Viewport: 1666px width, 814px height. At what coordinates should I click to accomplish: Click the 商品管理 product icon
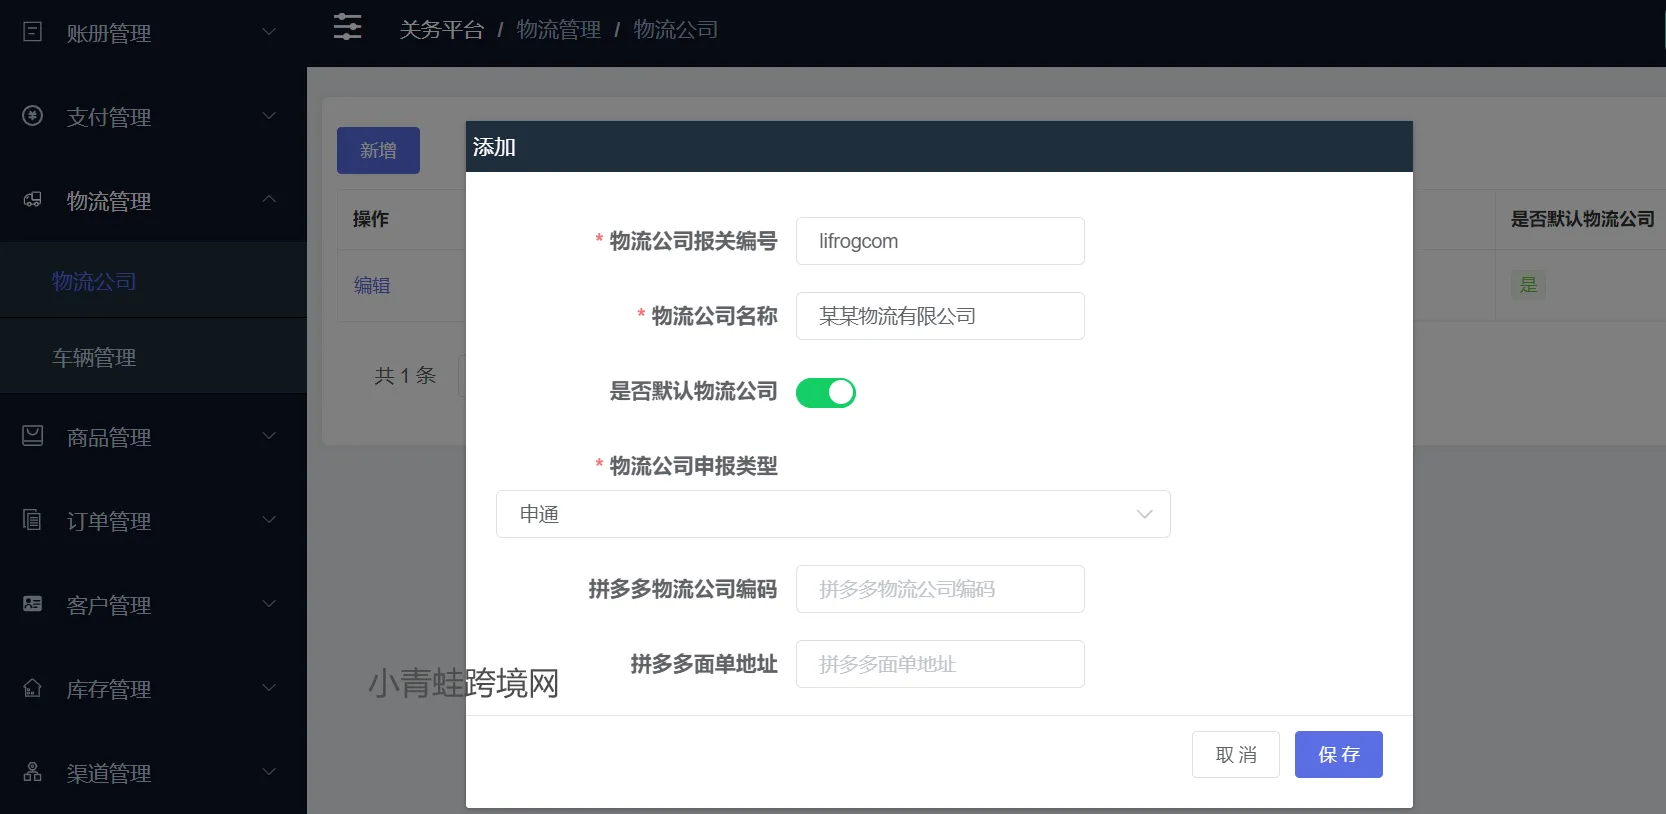pyautogui.click(x=32, y=436)
